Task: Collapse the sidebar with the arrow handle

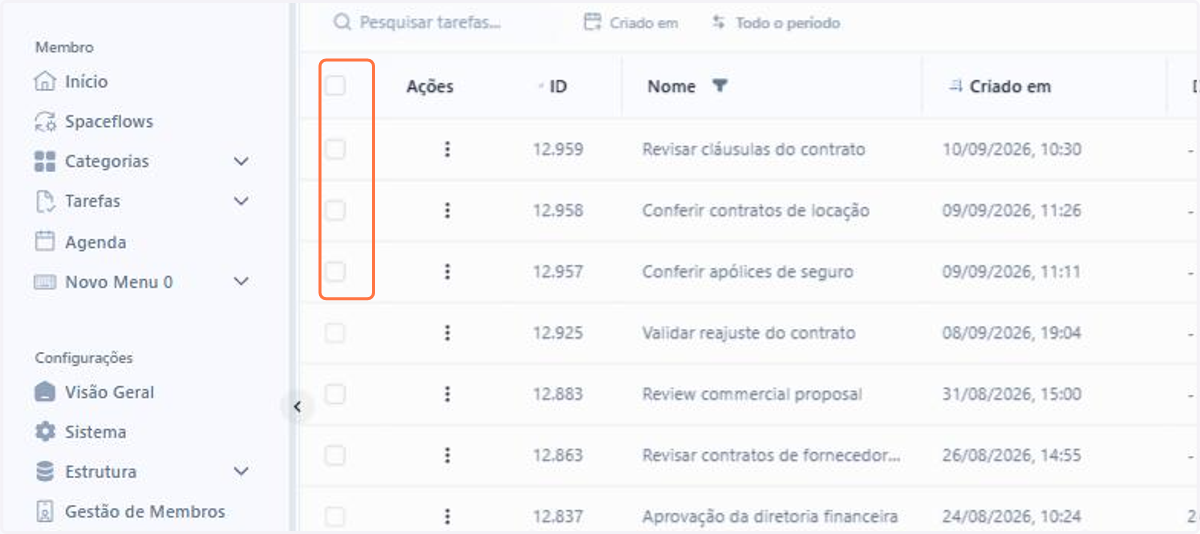Action: [297, 406]
